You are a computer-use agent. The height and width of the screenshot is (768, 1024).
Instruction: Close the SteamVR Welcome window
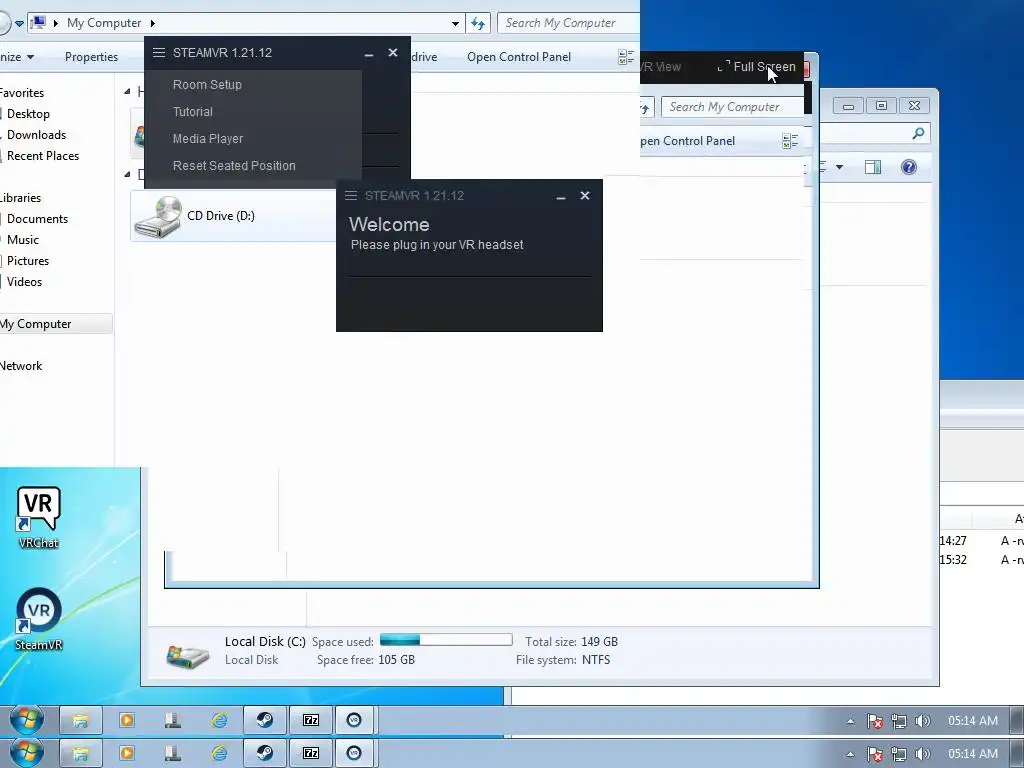coord(584,196)
